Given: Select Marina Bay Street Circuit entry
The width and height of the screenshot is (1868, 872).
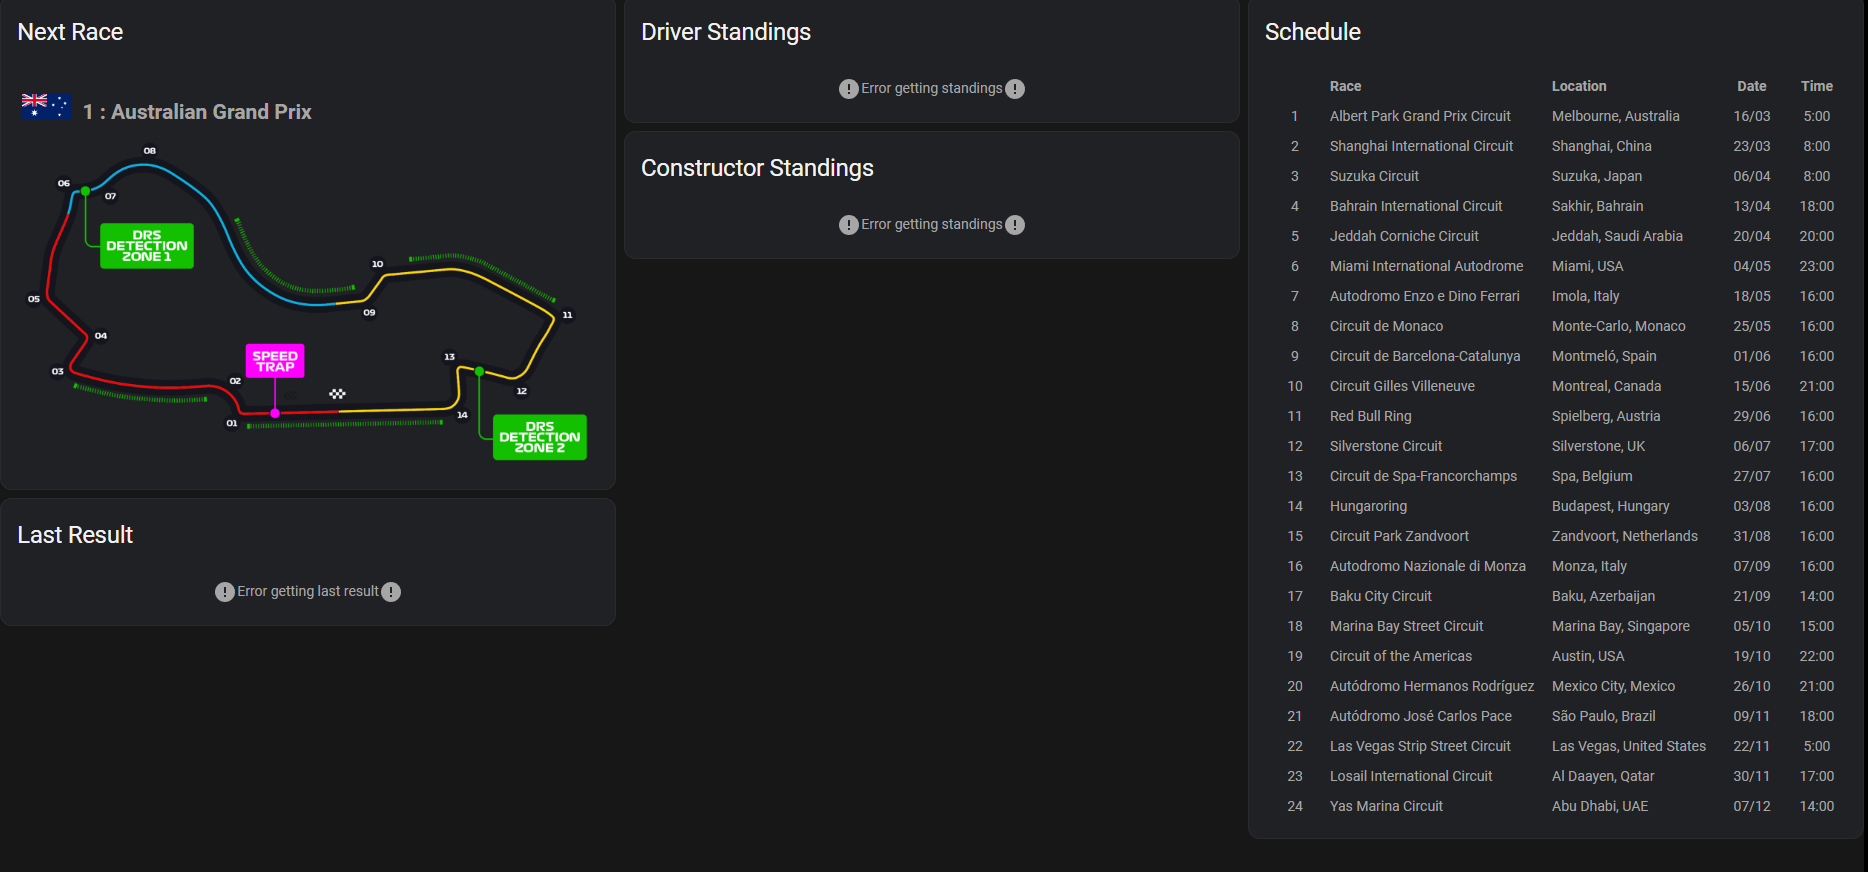Looking at the screenshot, I should tap(1406, 626).
